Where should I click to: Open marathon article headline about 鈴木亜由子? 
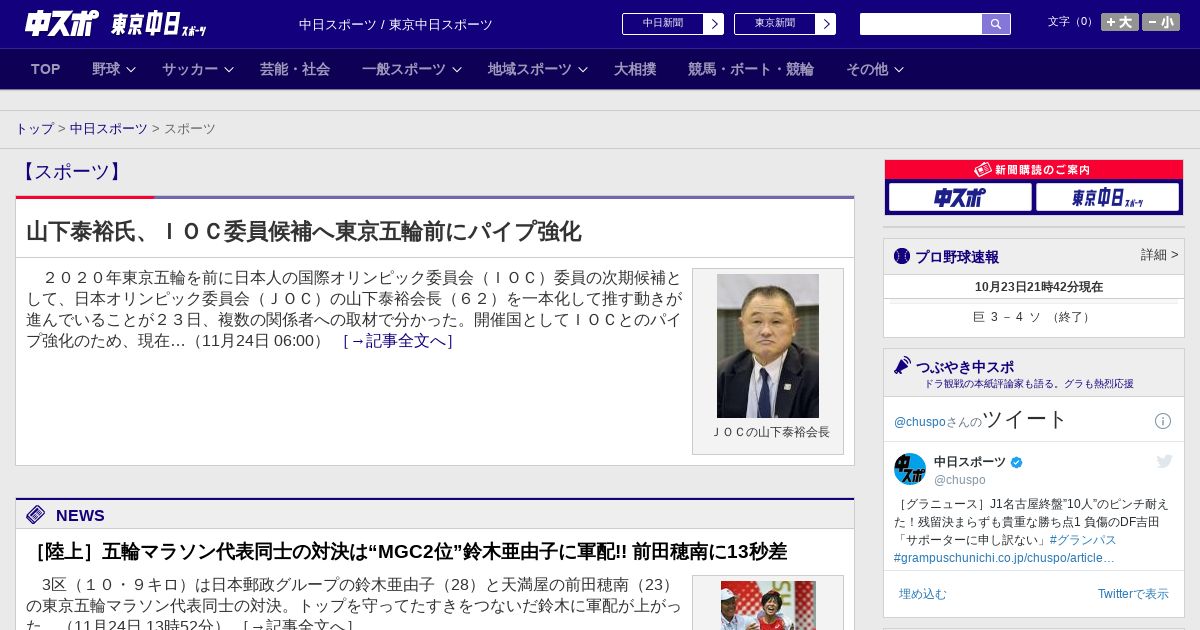point(409,551)
